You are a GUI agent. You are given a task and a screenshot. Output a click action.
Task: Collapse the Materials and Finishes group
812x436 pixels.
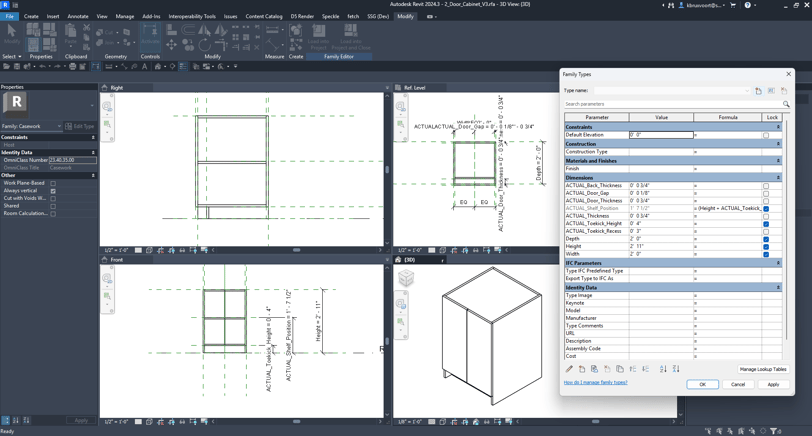pyautogui.click(x=778, y=161)
